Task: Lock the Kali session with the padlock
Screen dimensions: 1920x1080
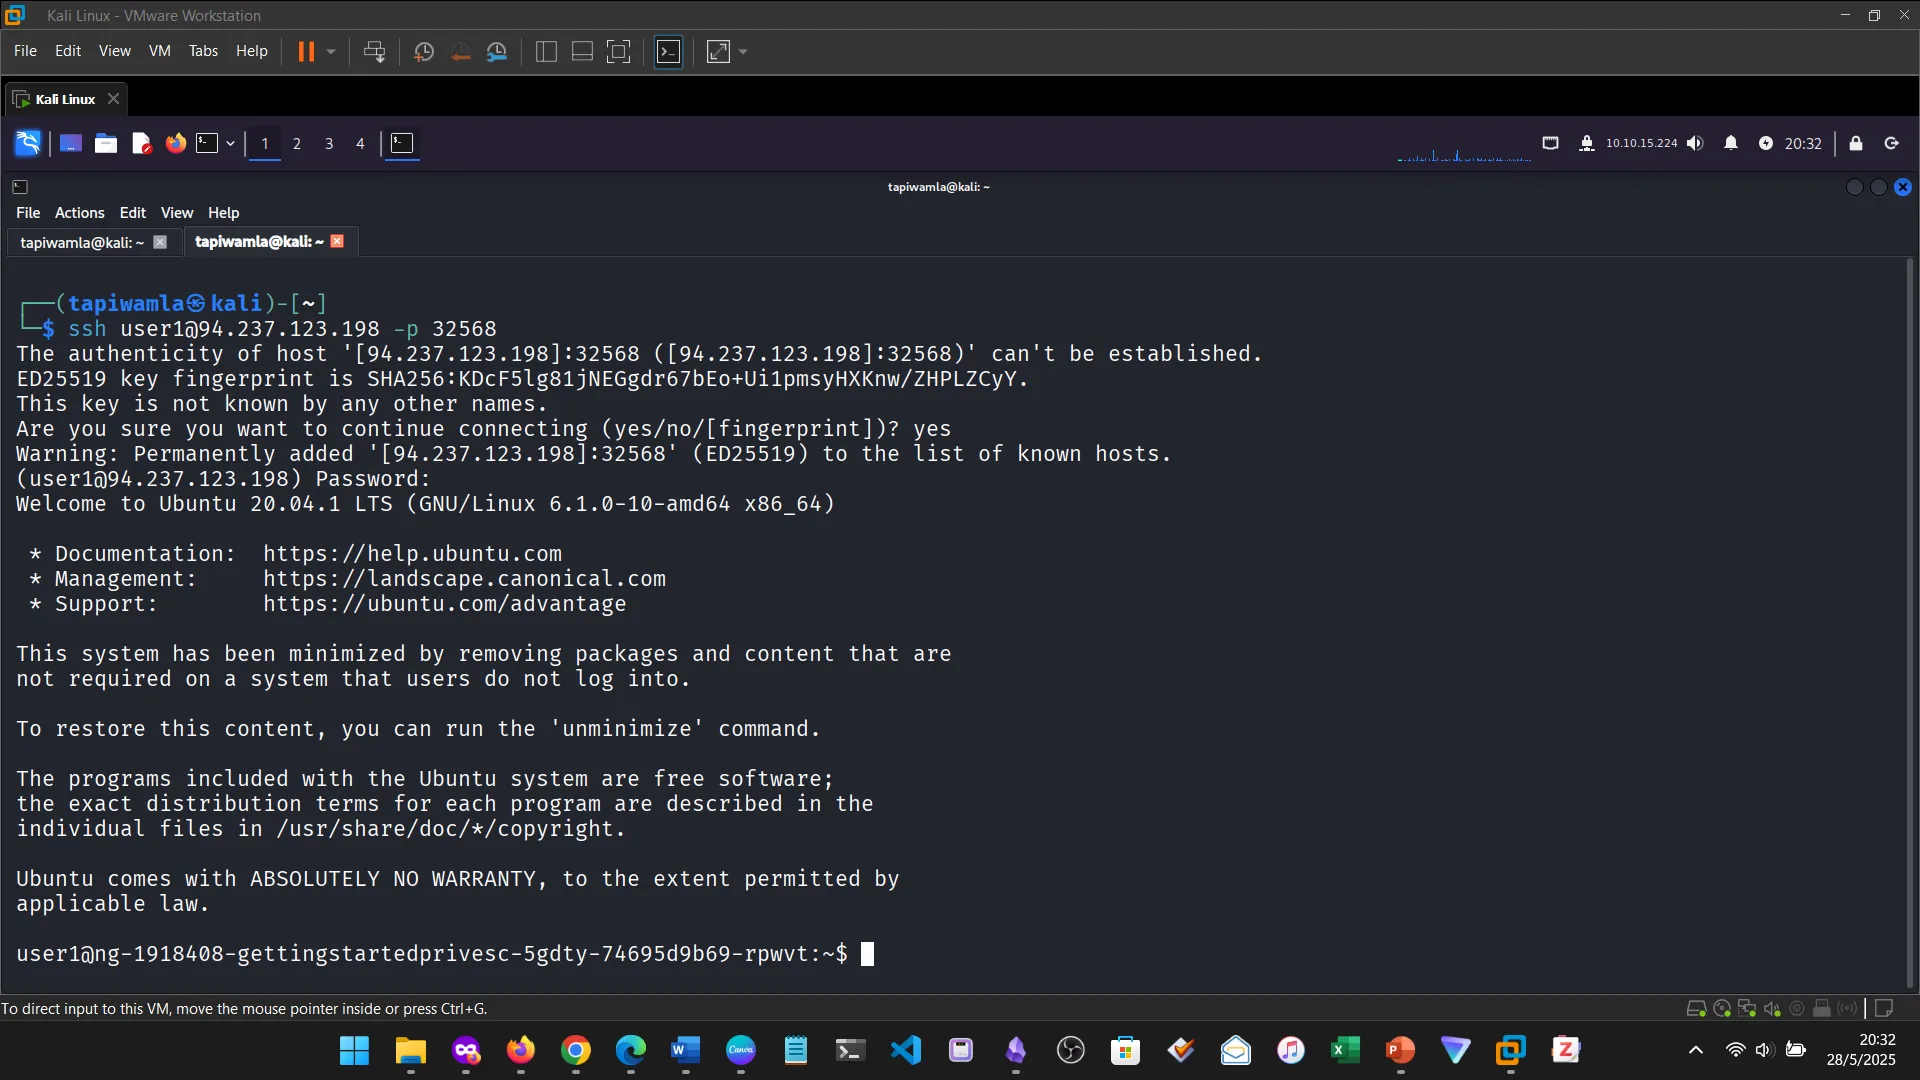Action: click(x=1856, y=143)
